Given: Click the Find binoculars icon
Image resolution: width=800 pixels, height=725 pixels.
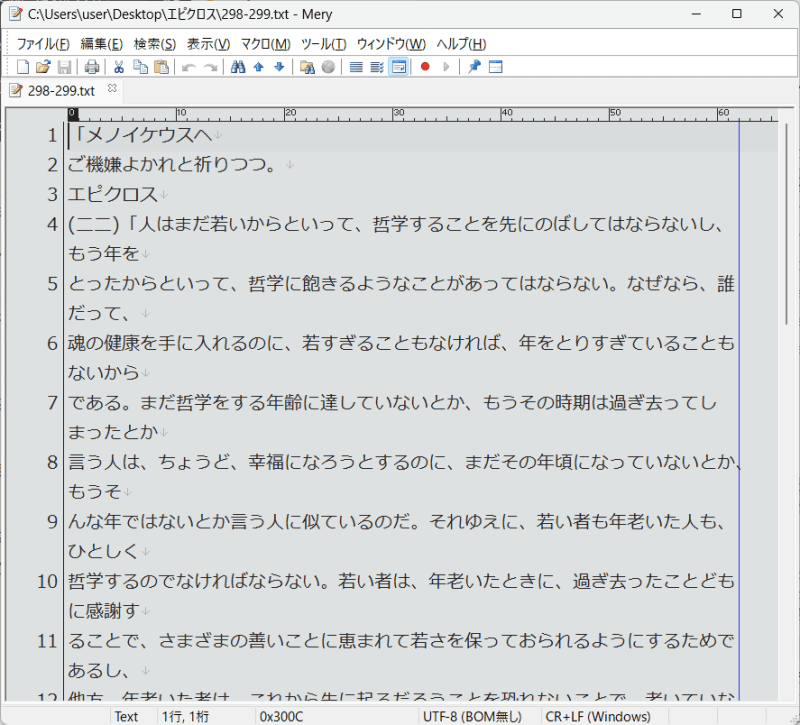Looking at the screenshot, I should coord(238,67).
